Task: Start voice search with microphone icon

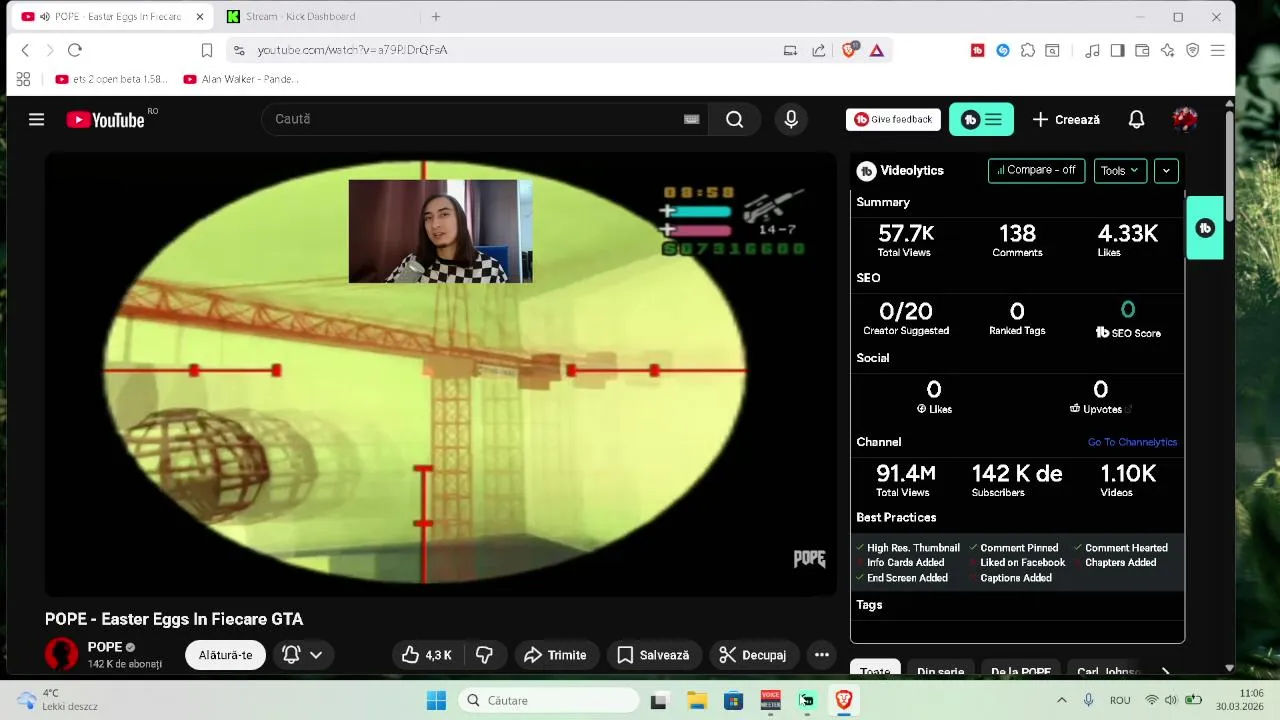Action: 791,120
